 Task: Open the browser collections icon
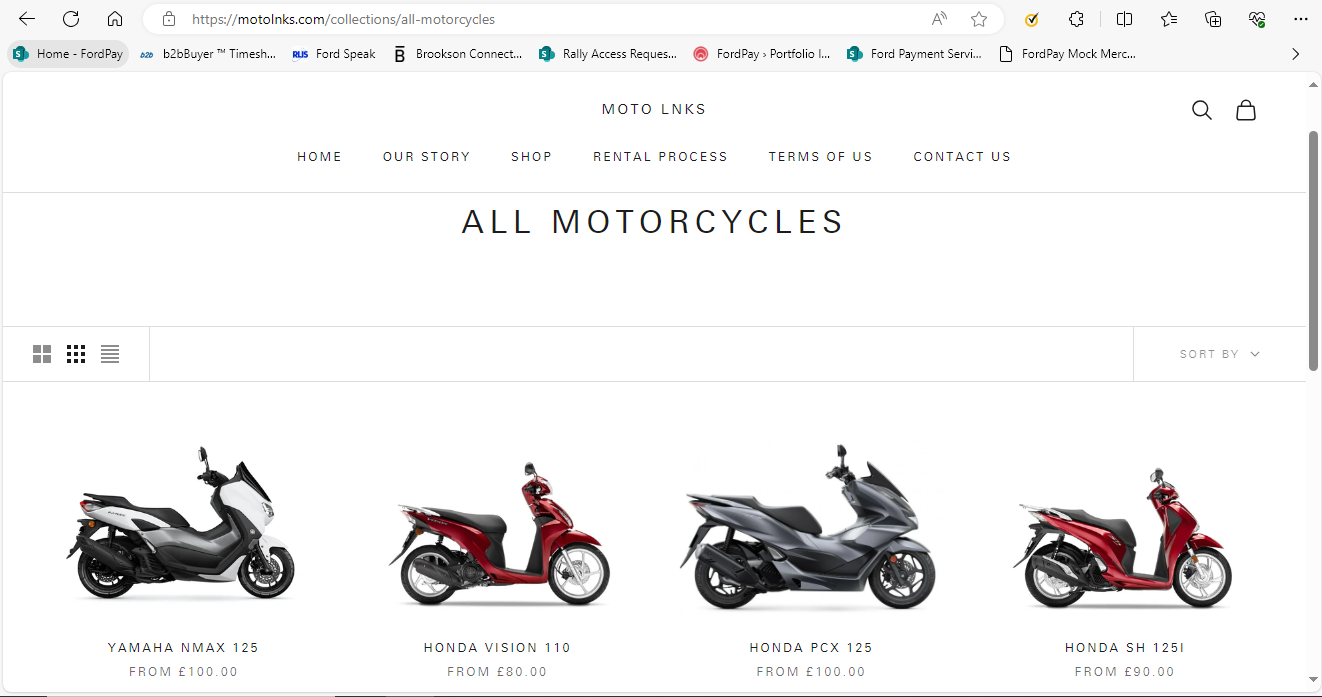1213,19
